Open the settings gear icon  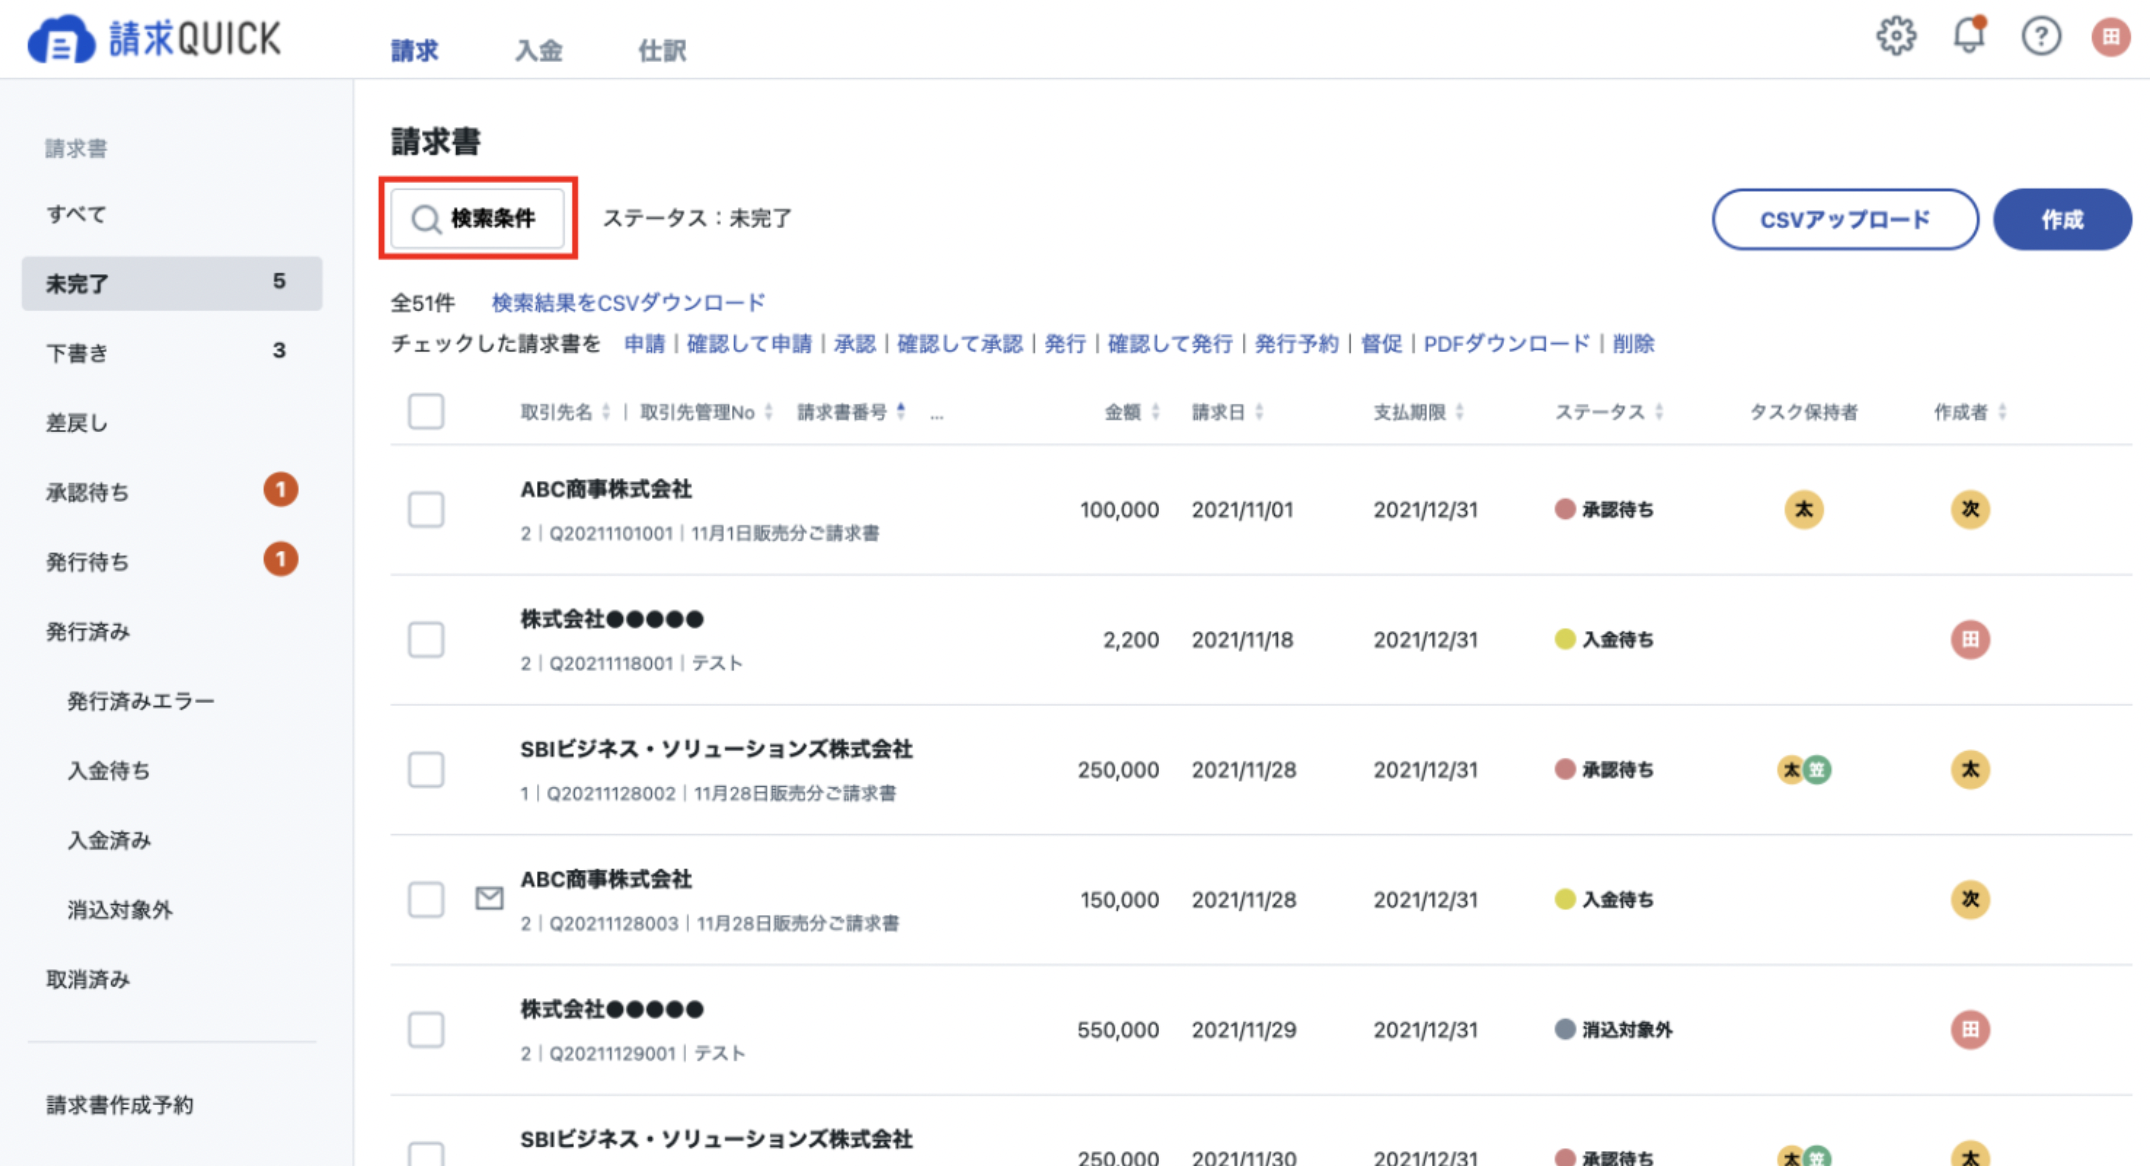click(1895, 37)
